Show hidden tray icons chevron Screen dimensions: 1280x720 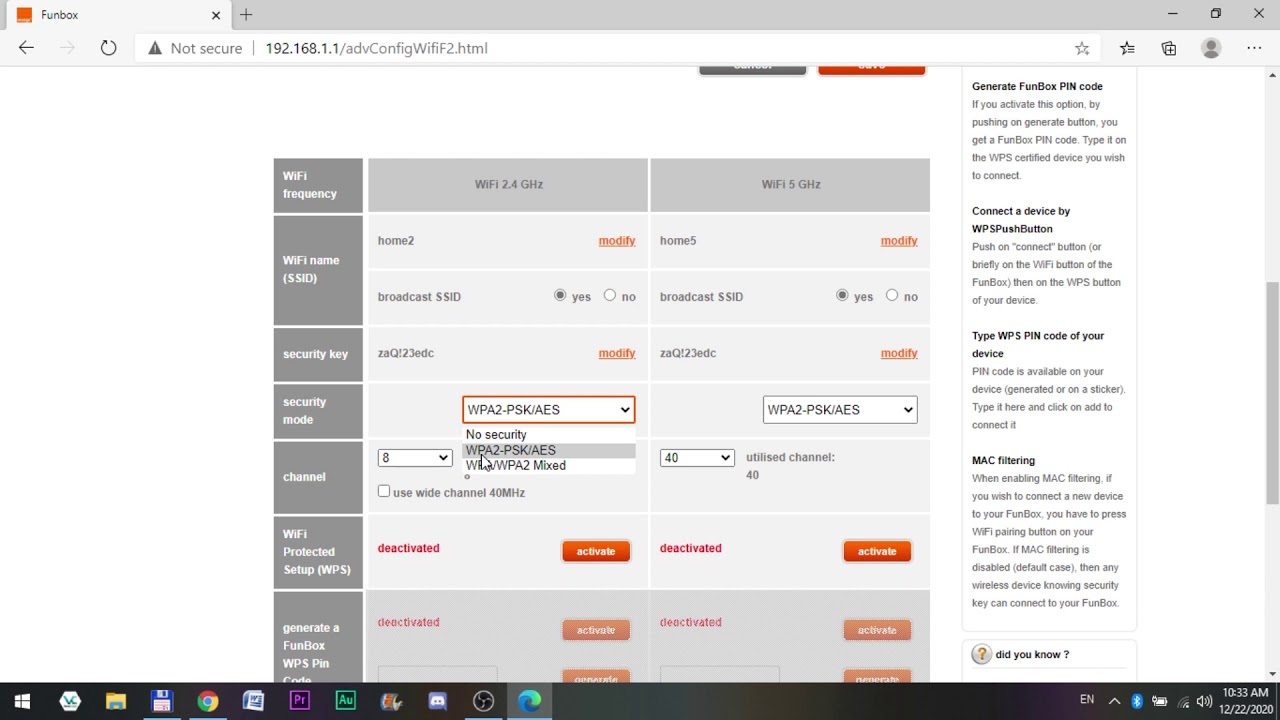click(1114, 701)
